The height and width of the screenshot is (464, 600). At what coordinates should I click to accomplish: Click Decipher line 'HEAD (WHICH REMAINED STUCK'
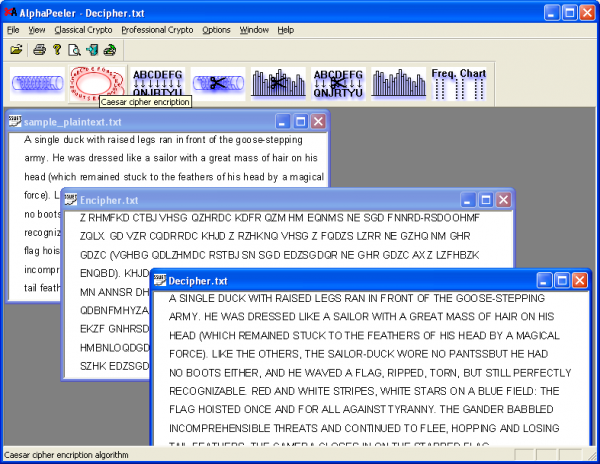(364, 335)
